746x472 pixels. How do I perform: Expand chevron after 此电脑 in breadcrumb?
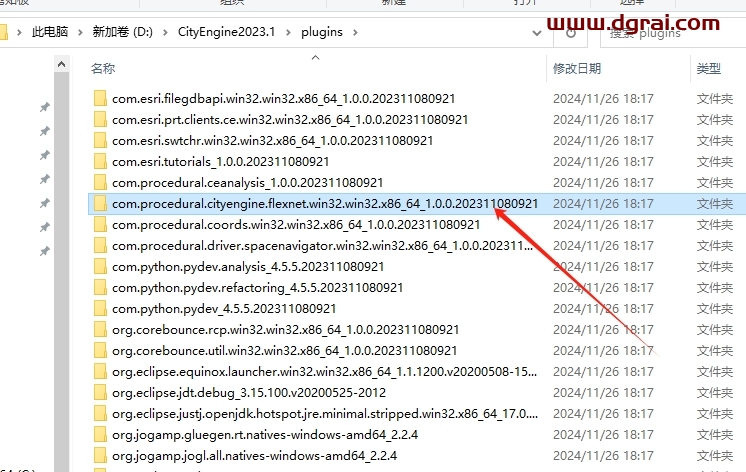pos(80,32)
